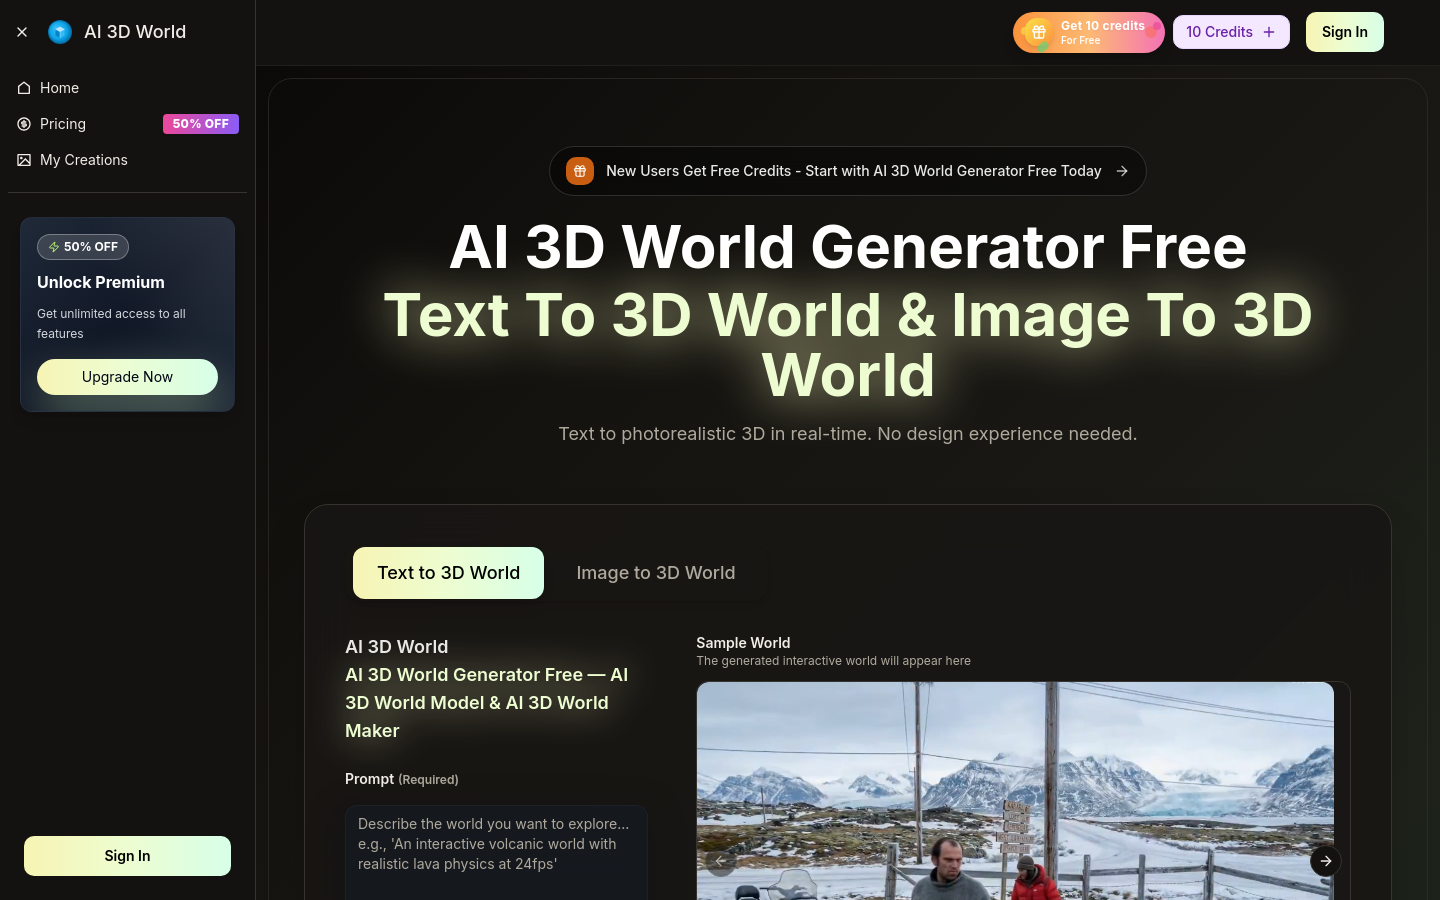
Task: Close the sidebar with the X icon
Action: coord(22,32)
